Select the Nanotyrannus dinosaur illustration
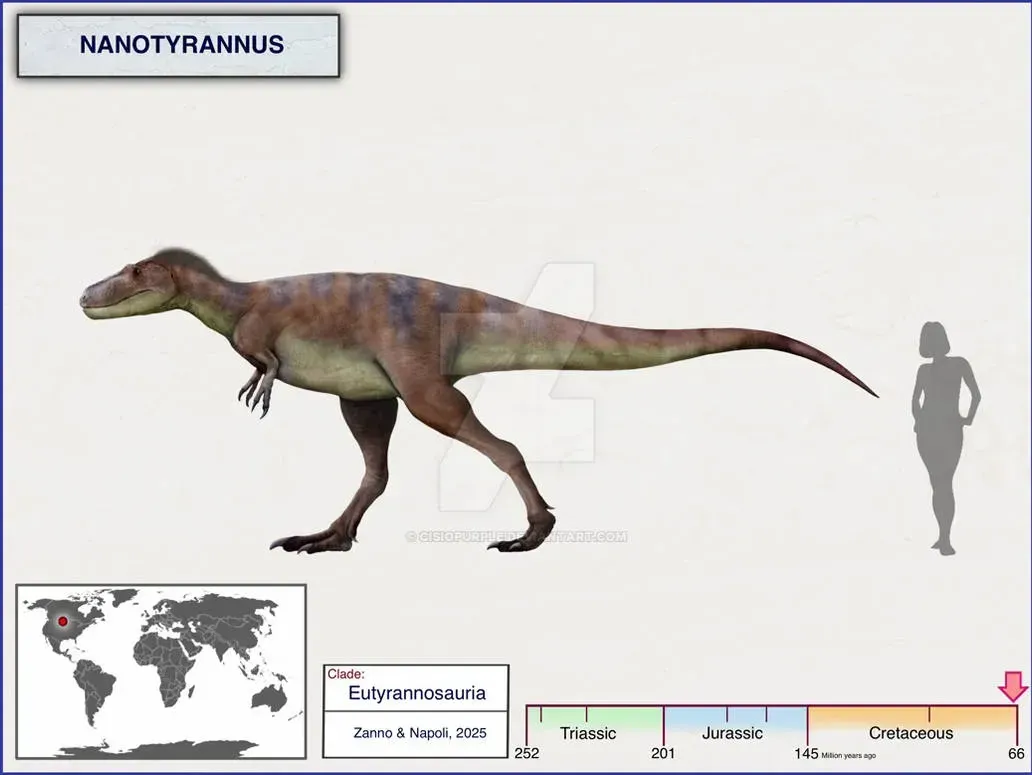1032x775 pixels. click(479, 401)
